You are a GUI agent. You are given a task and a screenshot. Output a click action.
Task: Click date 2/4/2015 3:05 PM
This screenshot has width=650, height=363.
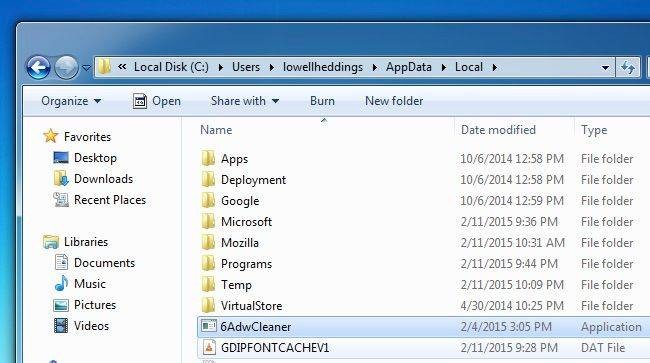tap(506, 327)
